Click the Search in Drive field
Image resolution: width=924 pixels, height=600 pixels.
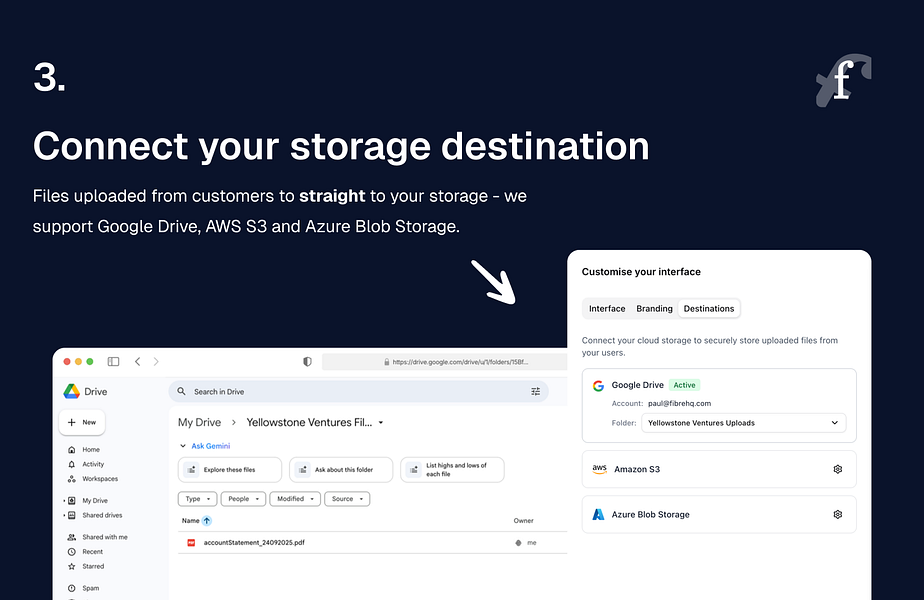click(x=358, y=391)
